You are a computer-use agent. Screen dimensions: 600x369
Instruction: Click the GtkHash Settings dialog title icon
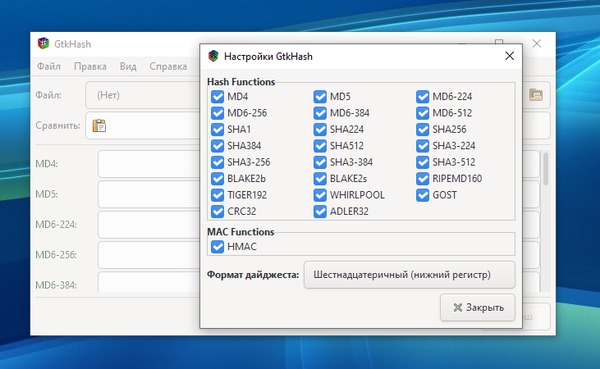(213, 56)
